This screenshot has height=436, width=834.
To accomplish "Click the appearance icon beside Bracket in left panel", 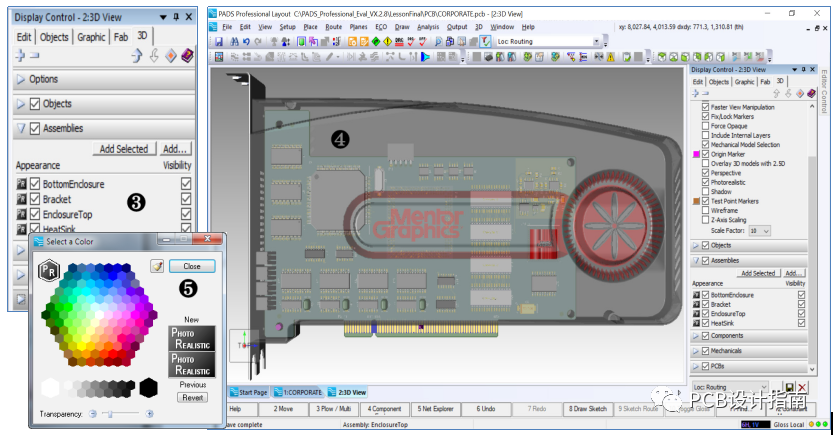I will (21, 199).
